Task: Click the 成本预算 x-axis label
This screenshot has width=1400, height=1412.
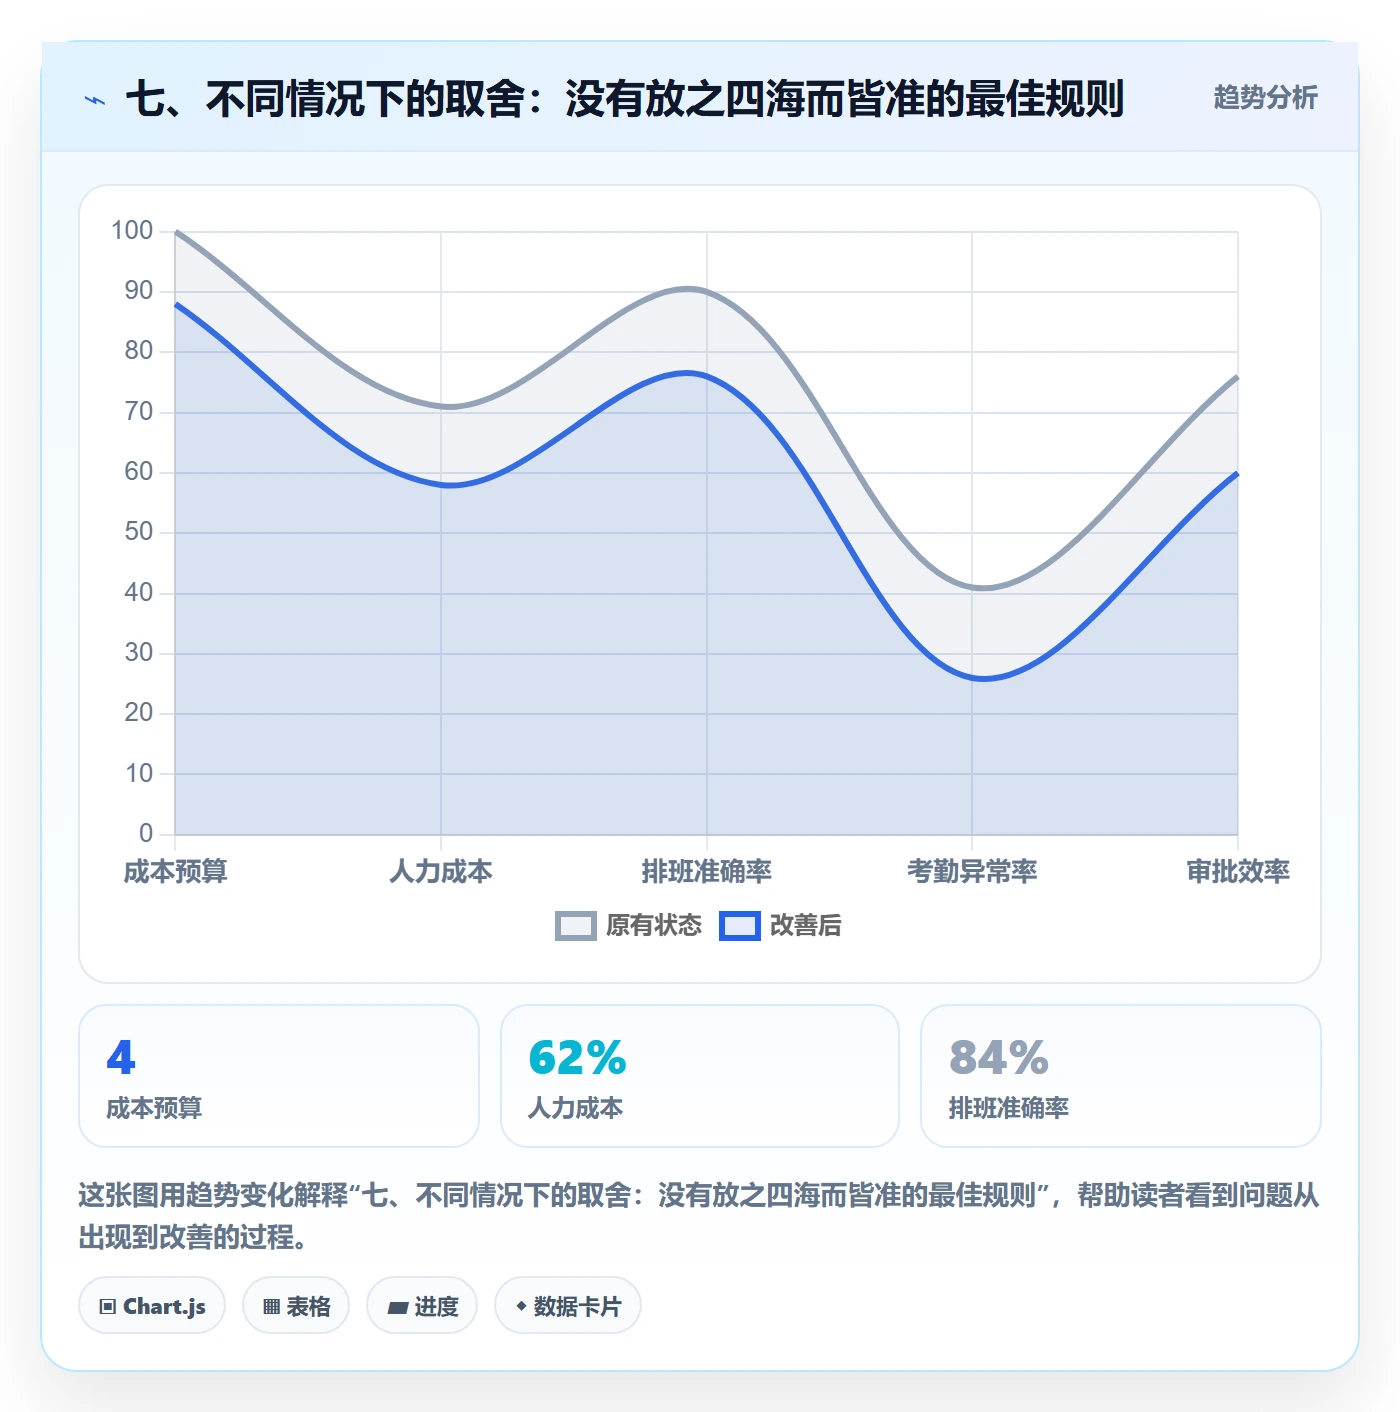Action: pos(176,871)
